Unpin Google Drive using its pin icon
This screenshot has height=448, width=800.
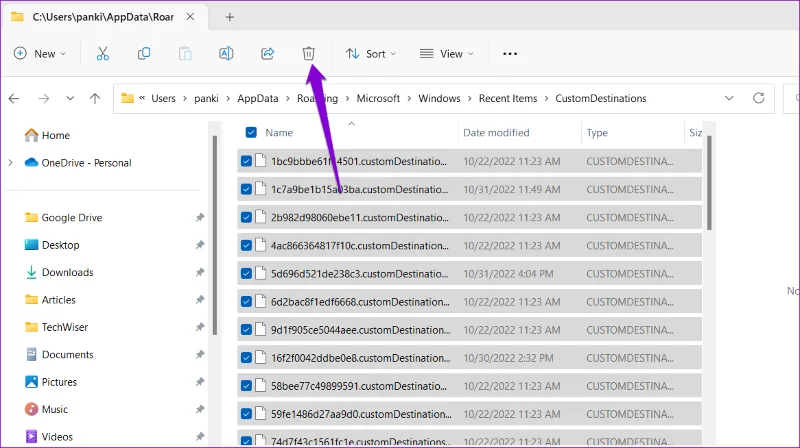click(x=199, y=217)
